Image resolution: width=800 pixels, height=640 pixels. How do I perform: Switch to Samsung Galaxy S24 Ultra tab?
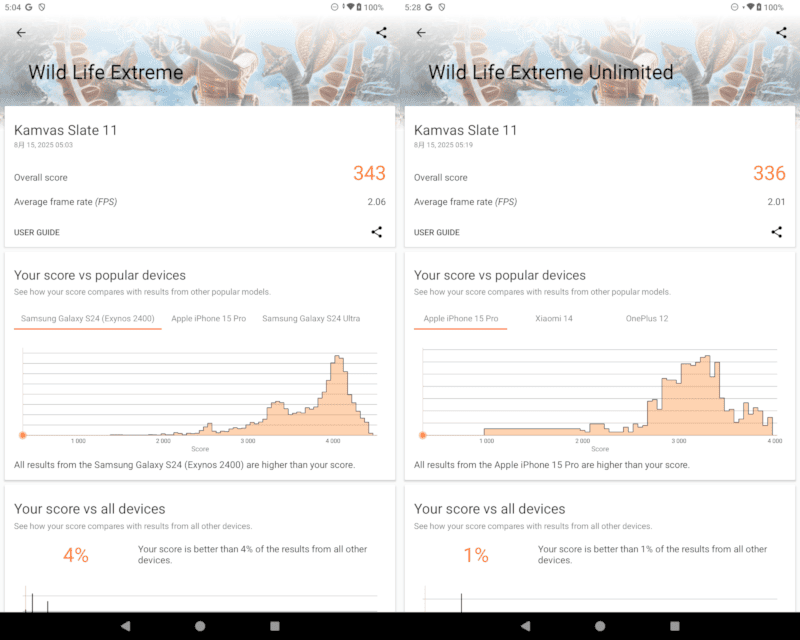pos(311,319)
